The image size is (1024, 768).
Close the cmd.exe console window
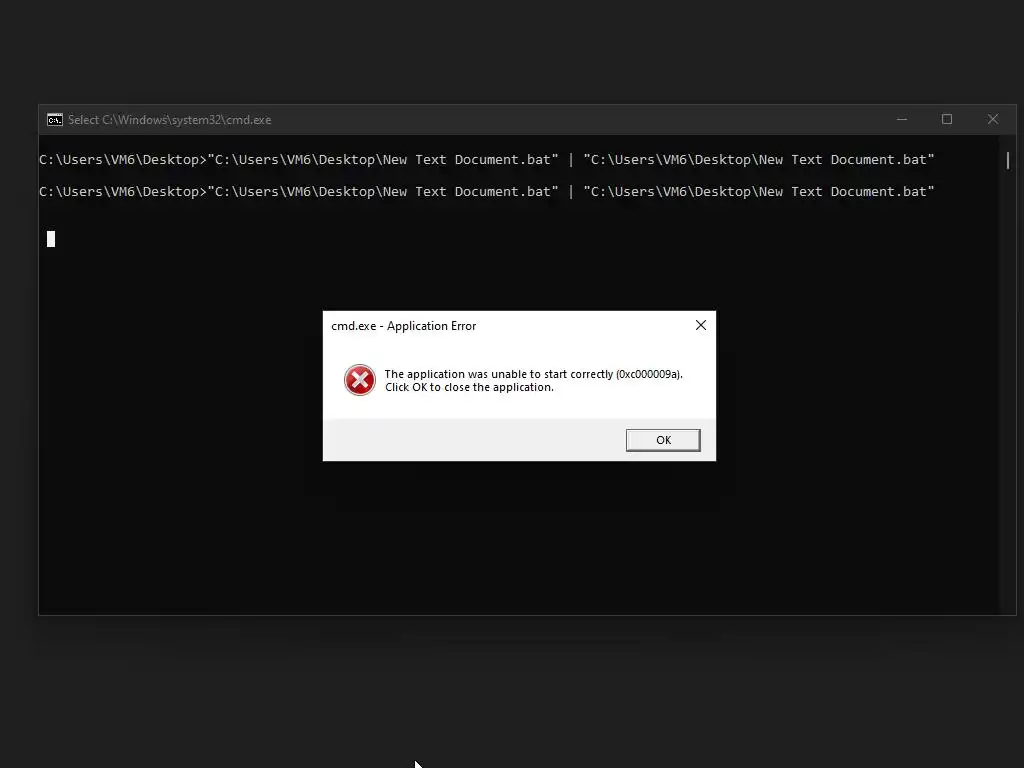[993, 120]
